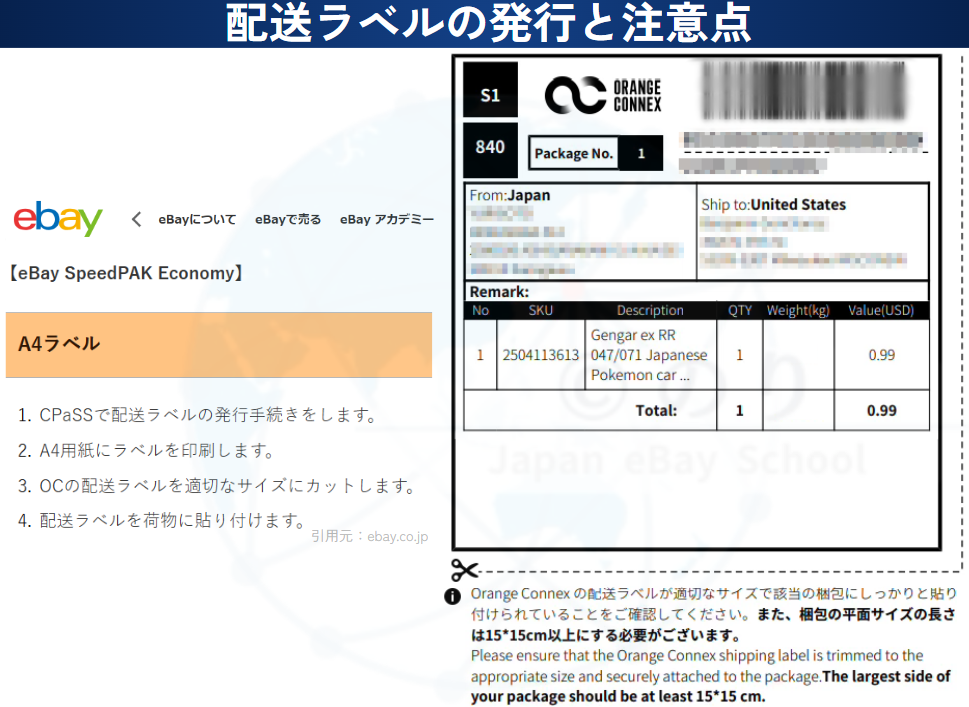969x707 pixels.
Task: Select SKU cell 2504113613
Action: pyautogui.click(x=540, y=355)
